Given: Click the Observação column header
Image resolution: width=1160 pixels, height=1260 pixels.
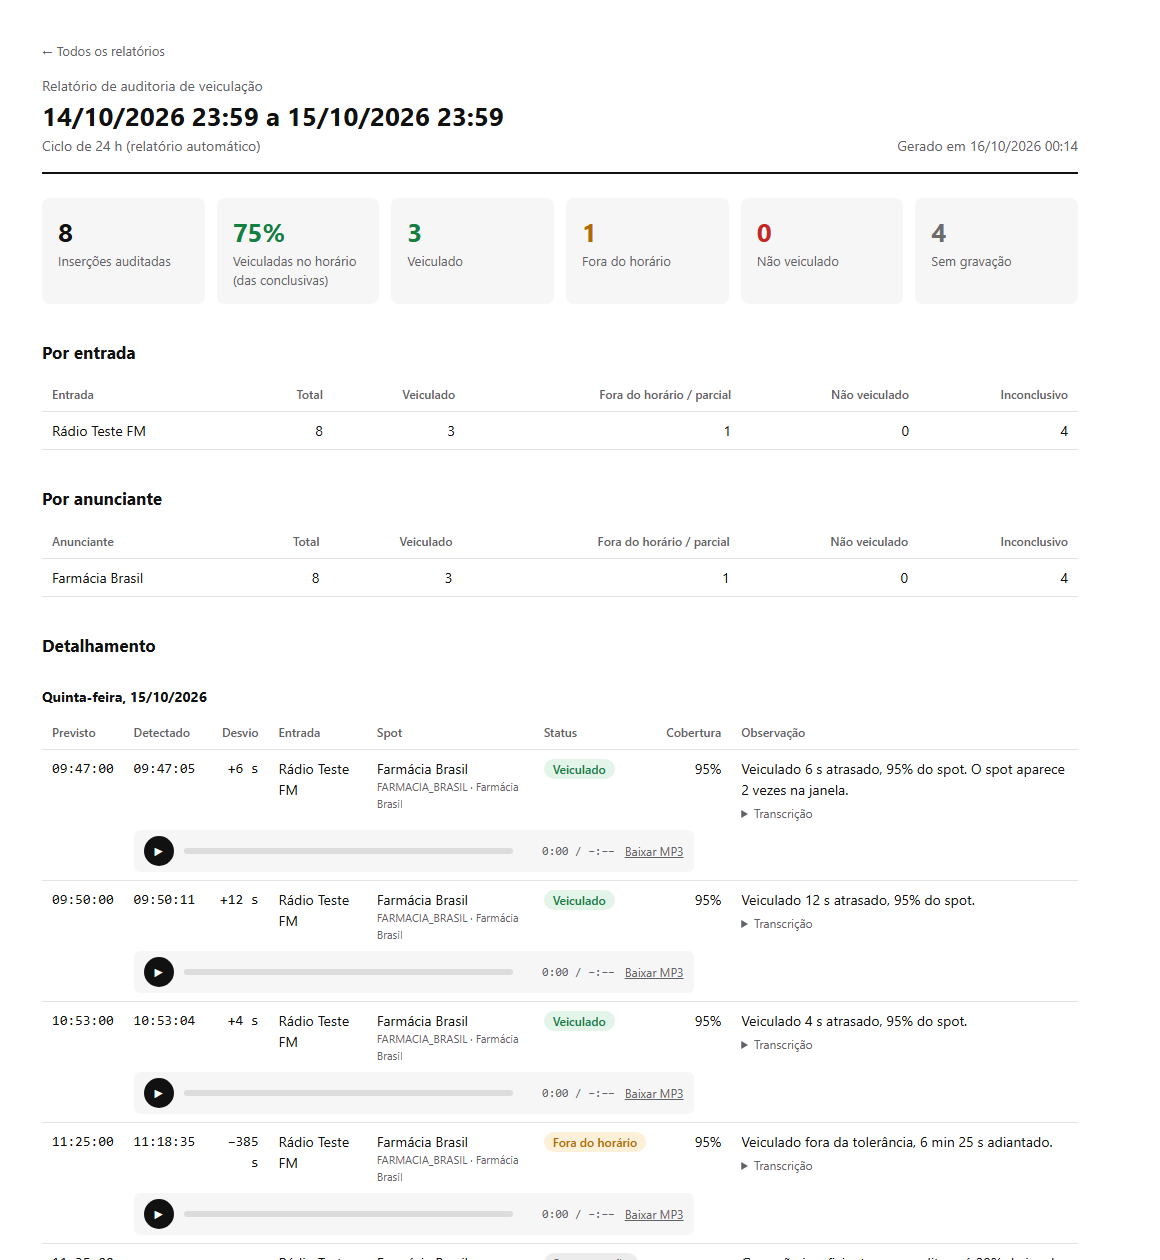Looking at the screenshot, I should point(773,733).
